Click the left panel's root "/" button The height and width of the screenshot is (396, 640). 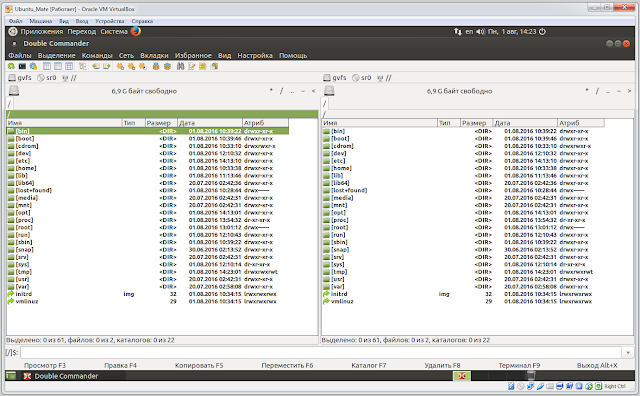coord(281,91)
